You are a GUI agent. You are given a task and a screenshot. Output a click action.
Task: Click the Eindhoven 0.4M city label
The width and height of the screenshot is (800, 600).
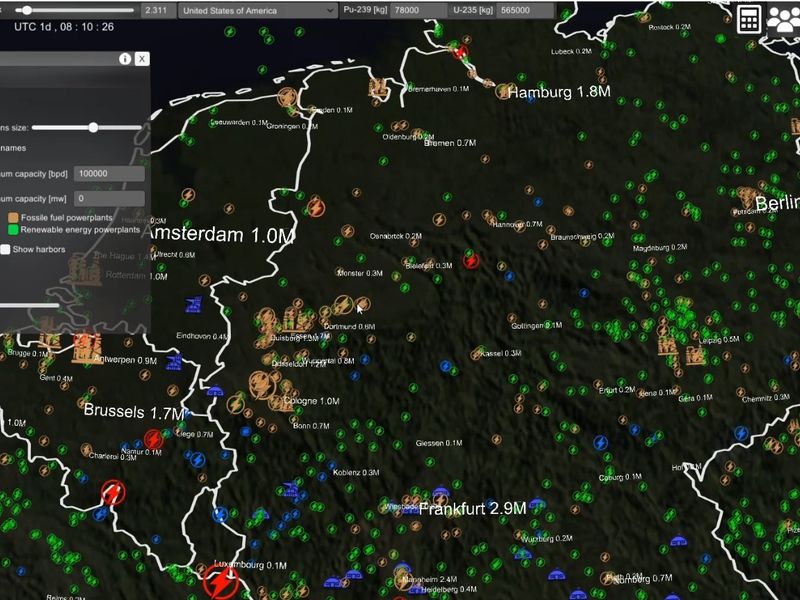pos(202,336)
